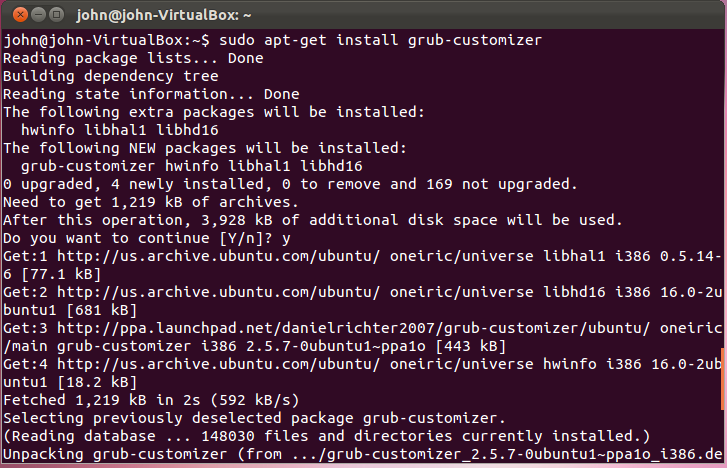The image size is (727, 468).
Task: Maximize the terminal window
Action: 57,15
